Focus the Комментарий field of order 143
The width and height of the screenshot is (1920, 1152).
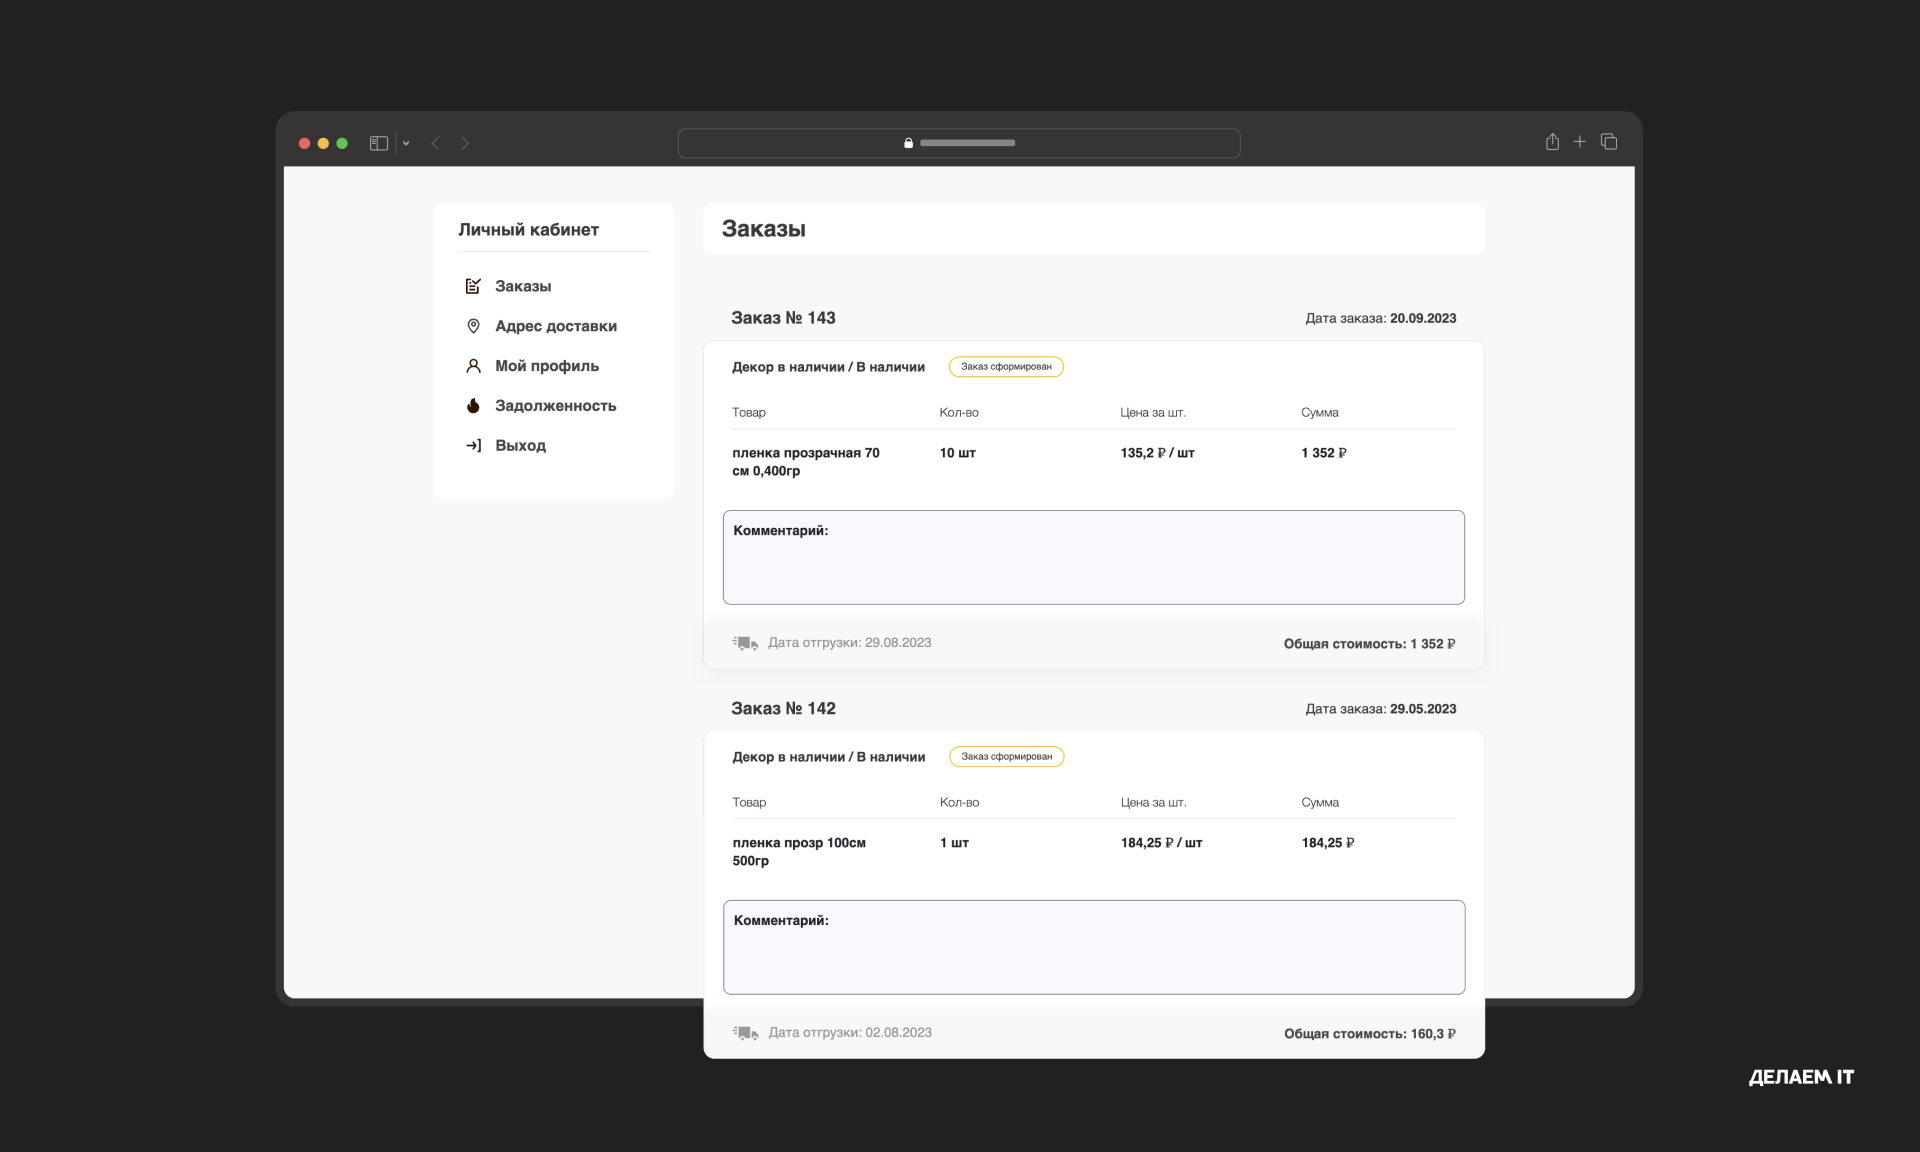[x=1094, y=557]
